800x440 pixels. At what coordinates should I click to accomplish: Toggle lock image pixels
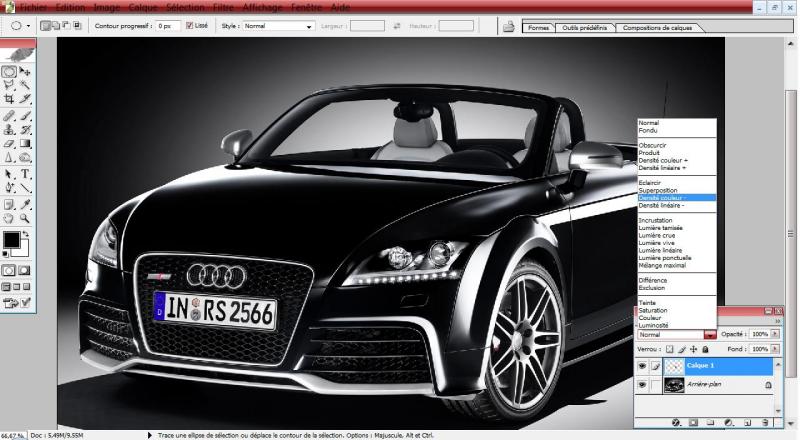point(682,349)
